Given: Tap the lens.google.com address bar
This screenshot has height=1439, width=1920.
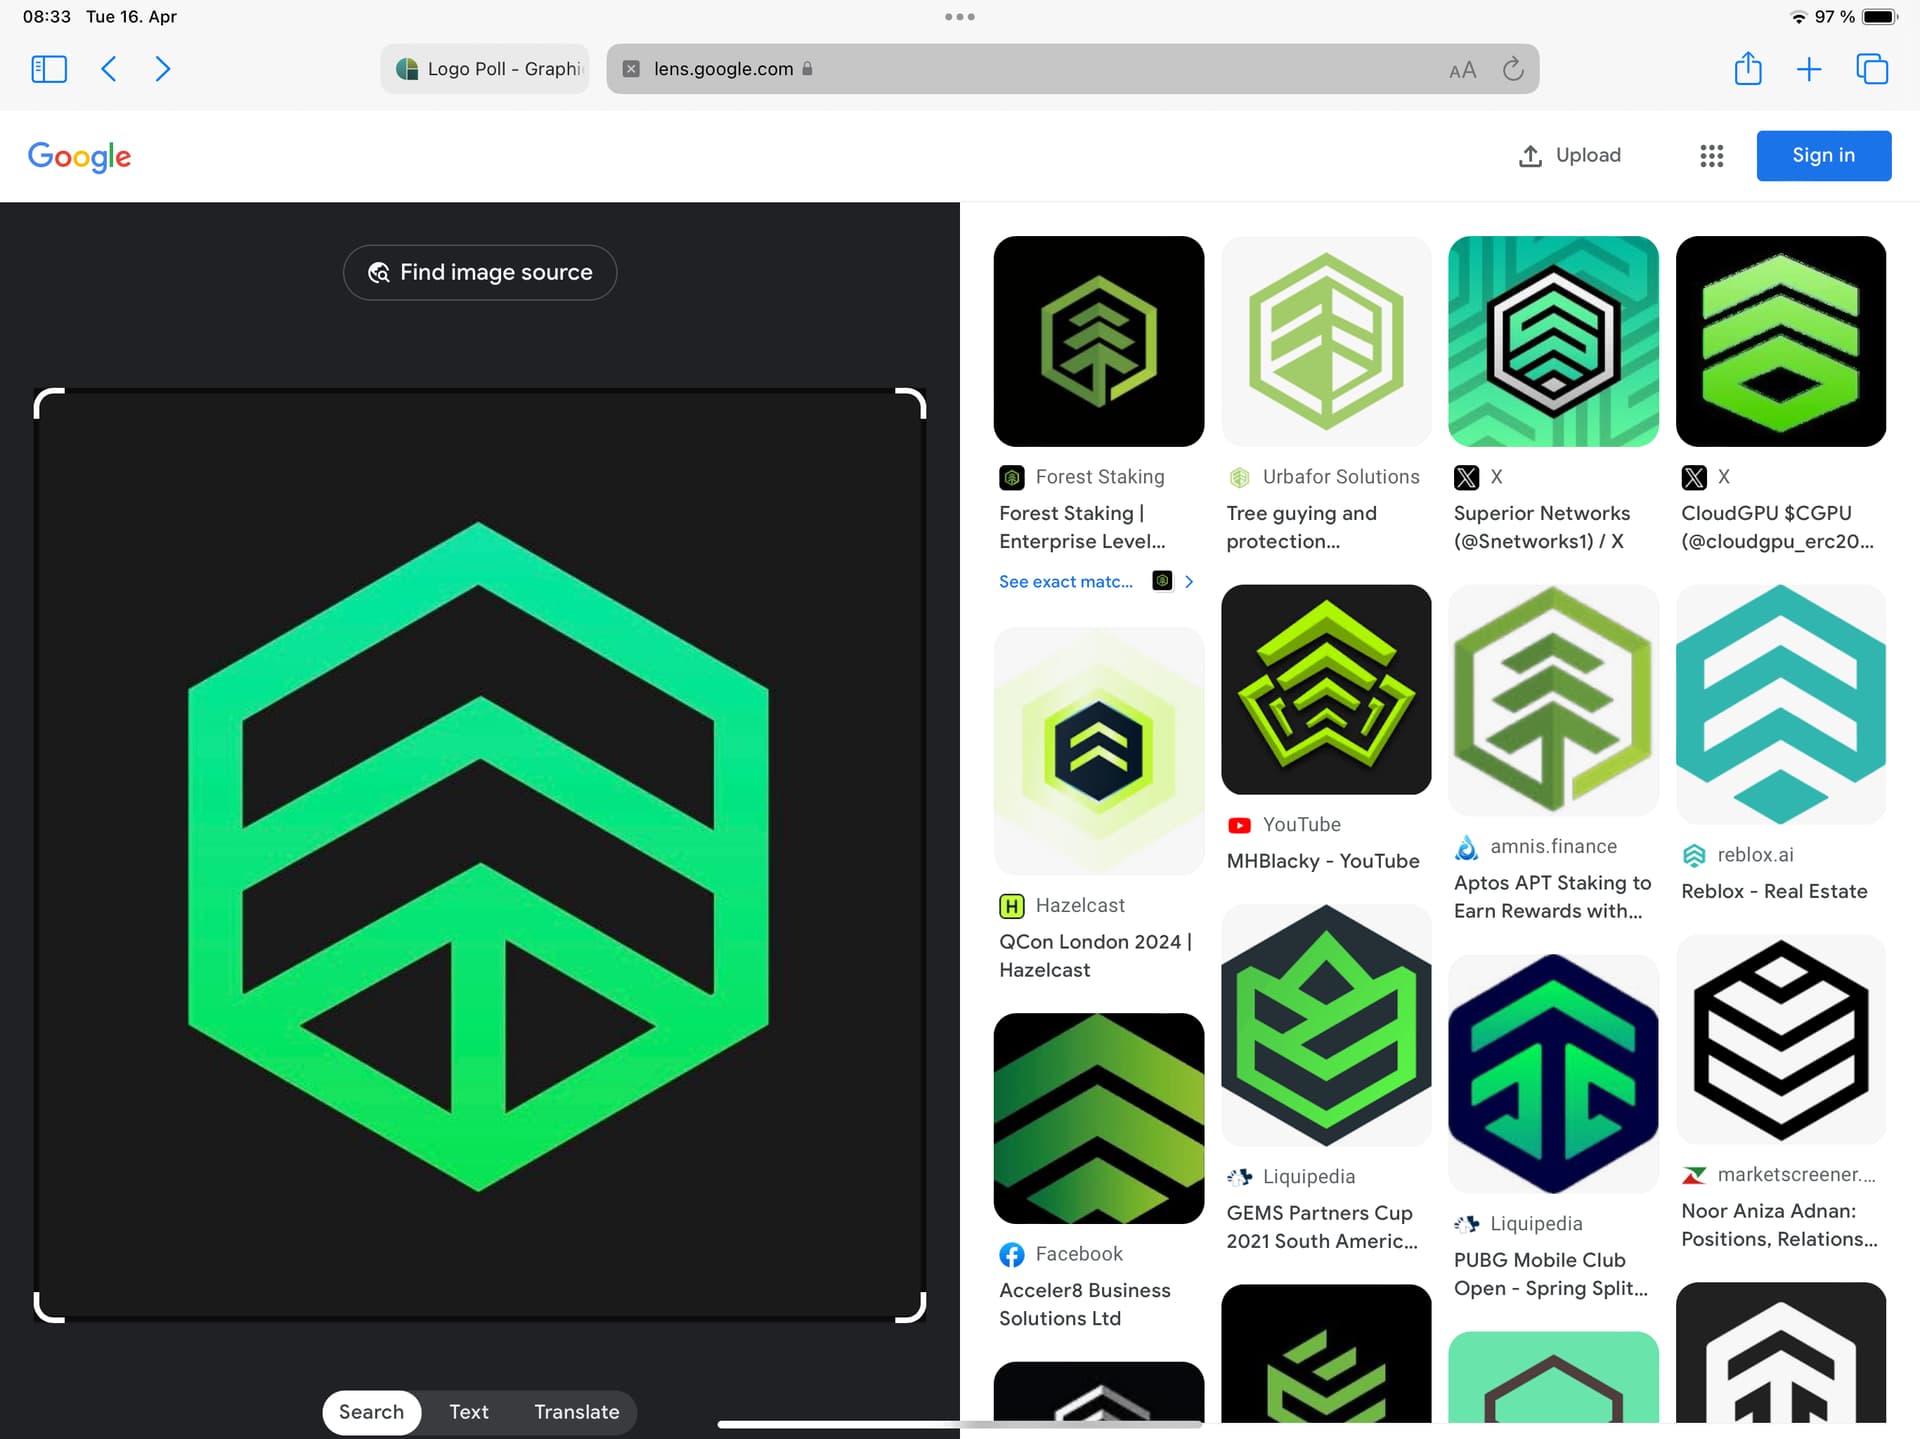Looking at the screenshot, I should pyautogui.click(x=1072, y=69).
